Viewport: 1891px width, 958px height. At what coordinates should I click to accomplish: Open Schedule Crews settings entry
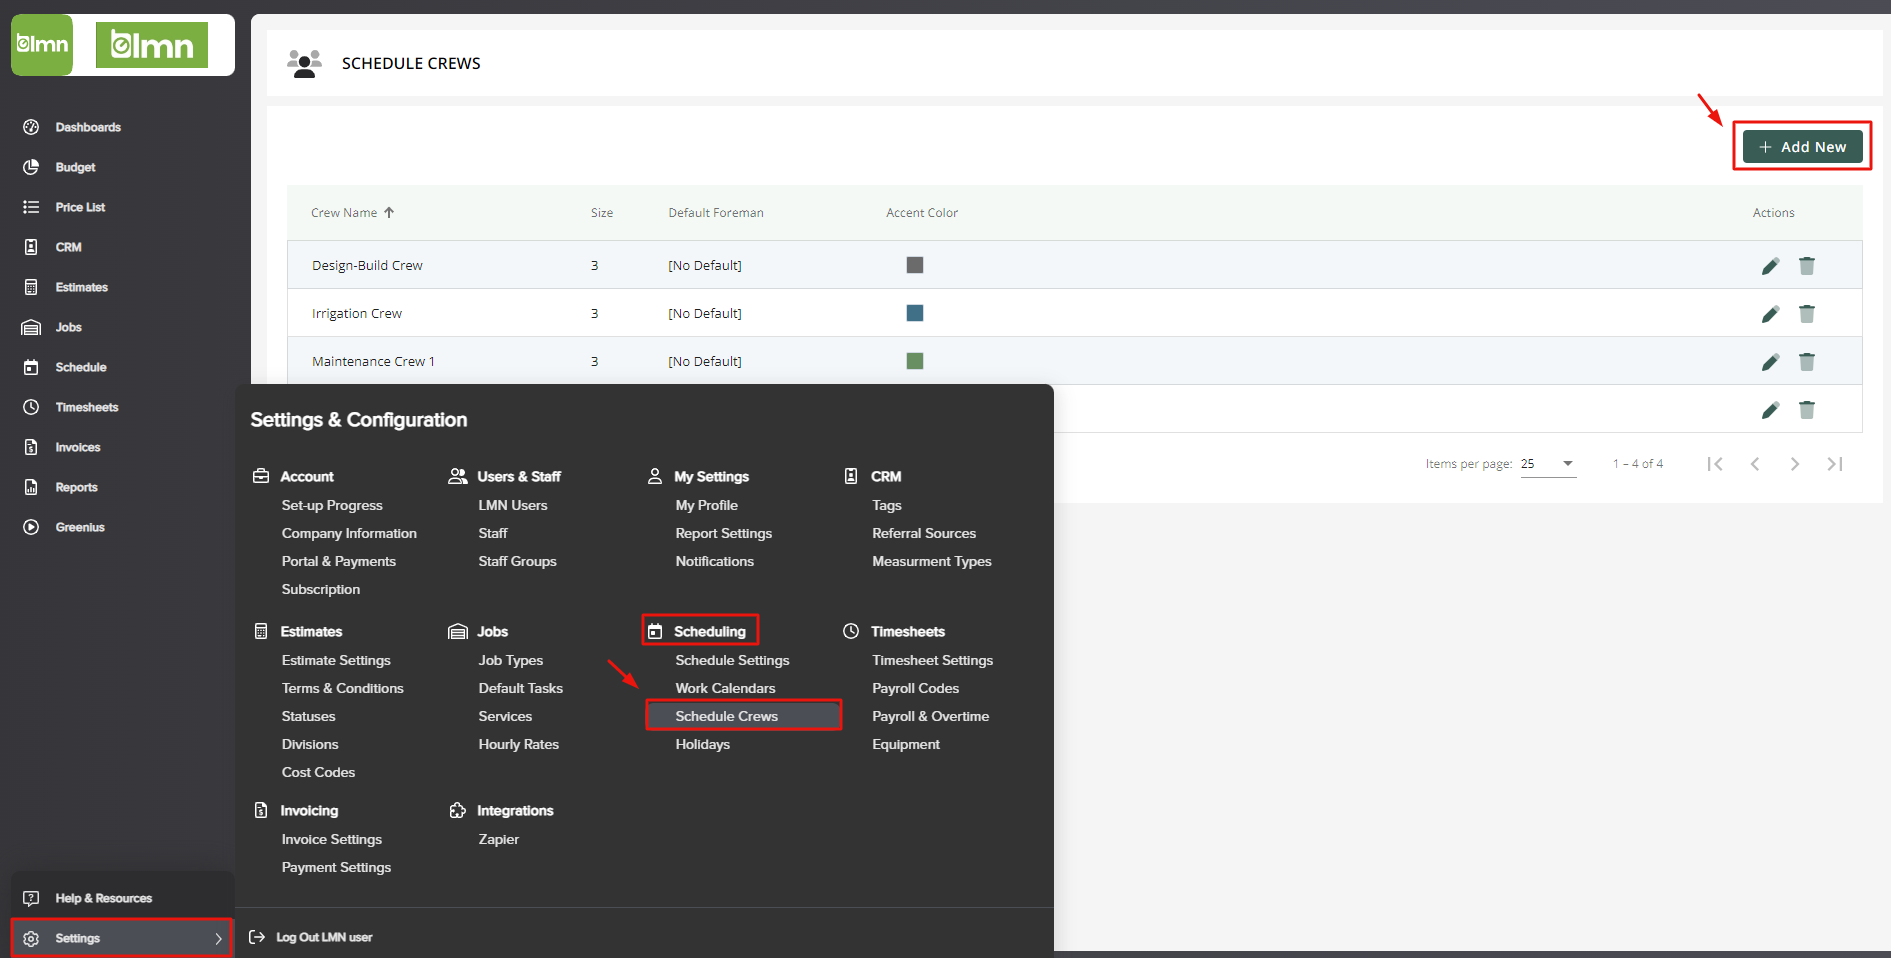click(x=743, y=716)
